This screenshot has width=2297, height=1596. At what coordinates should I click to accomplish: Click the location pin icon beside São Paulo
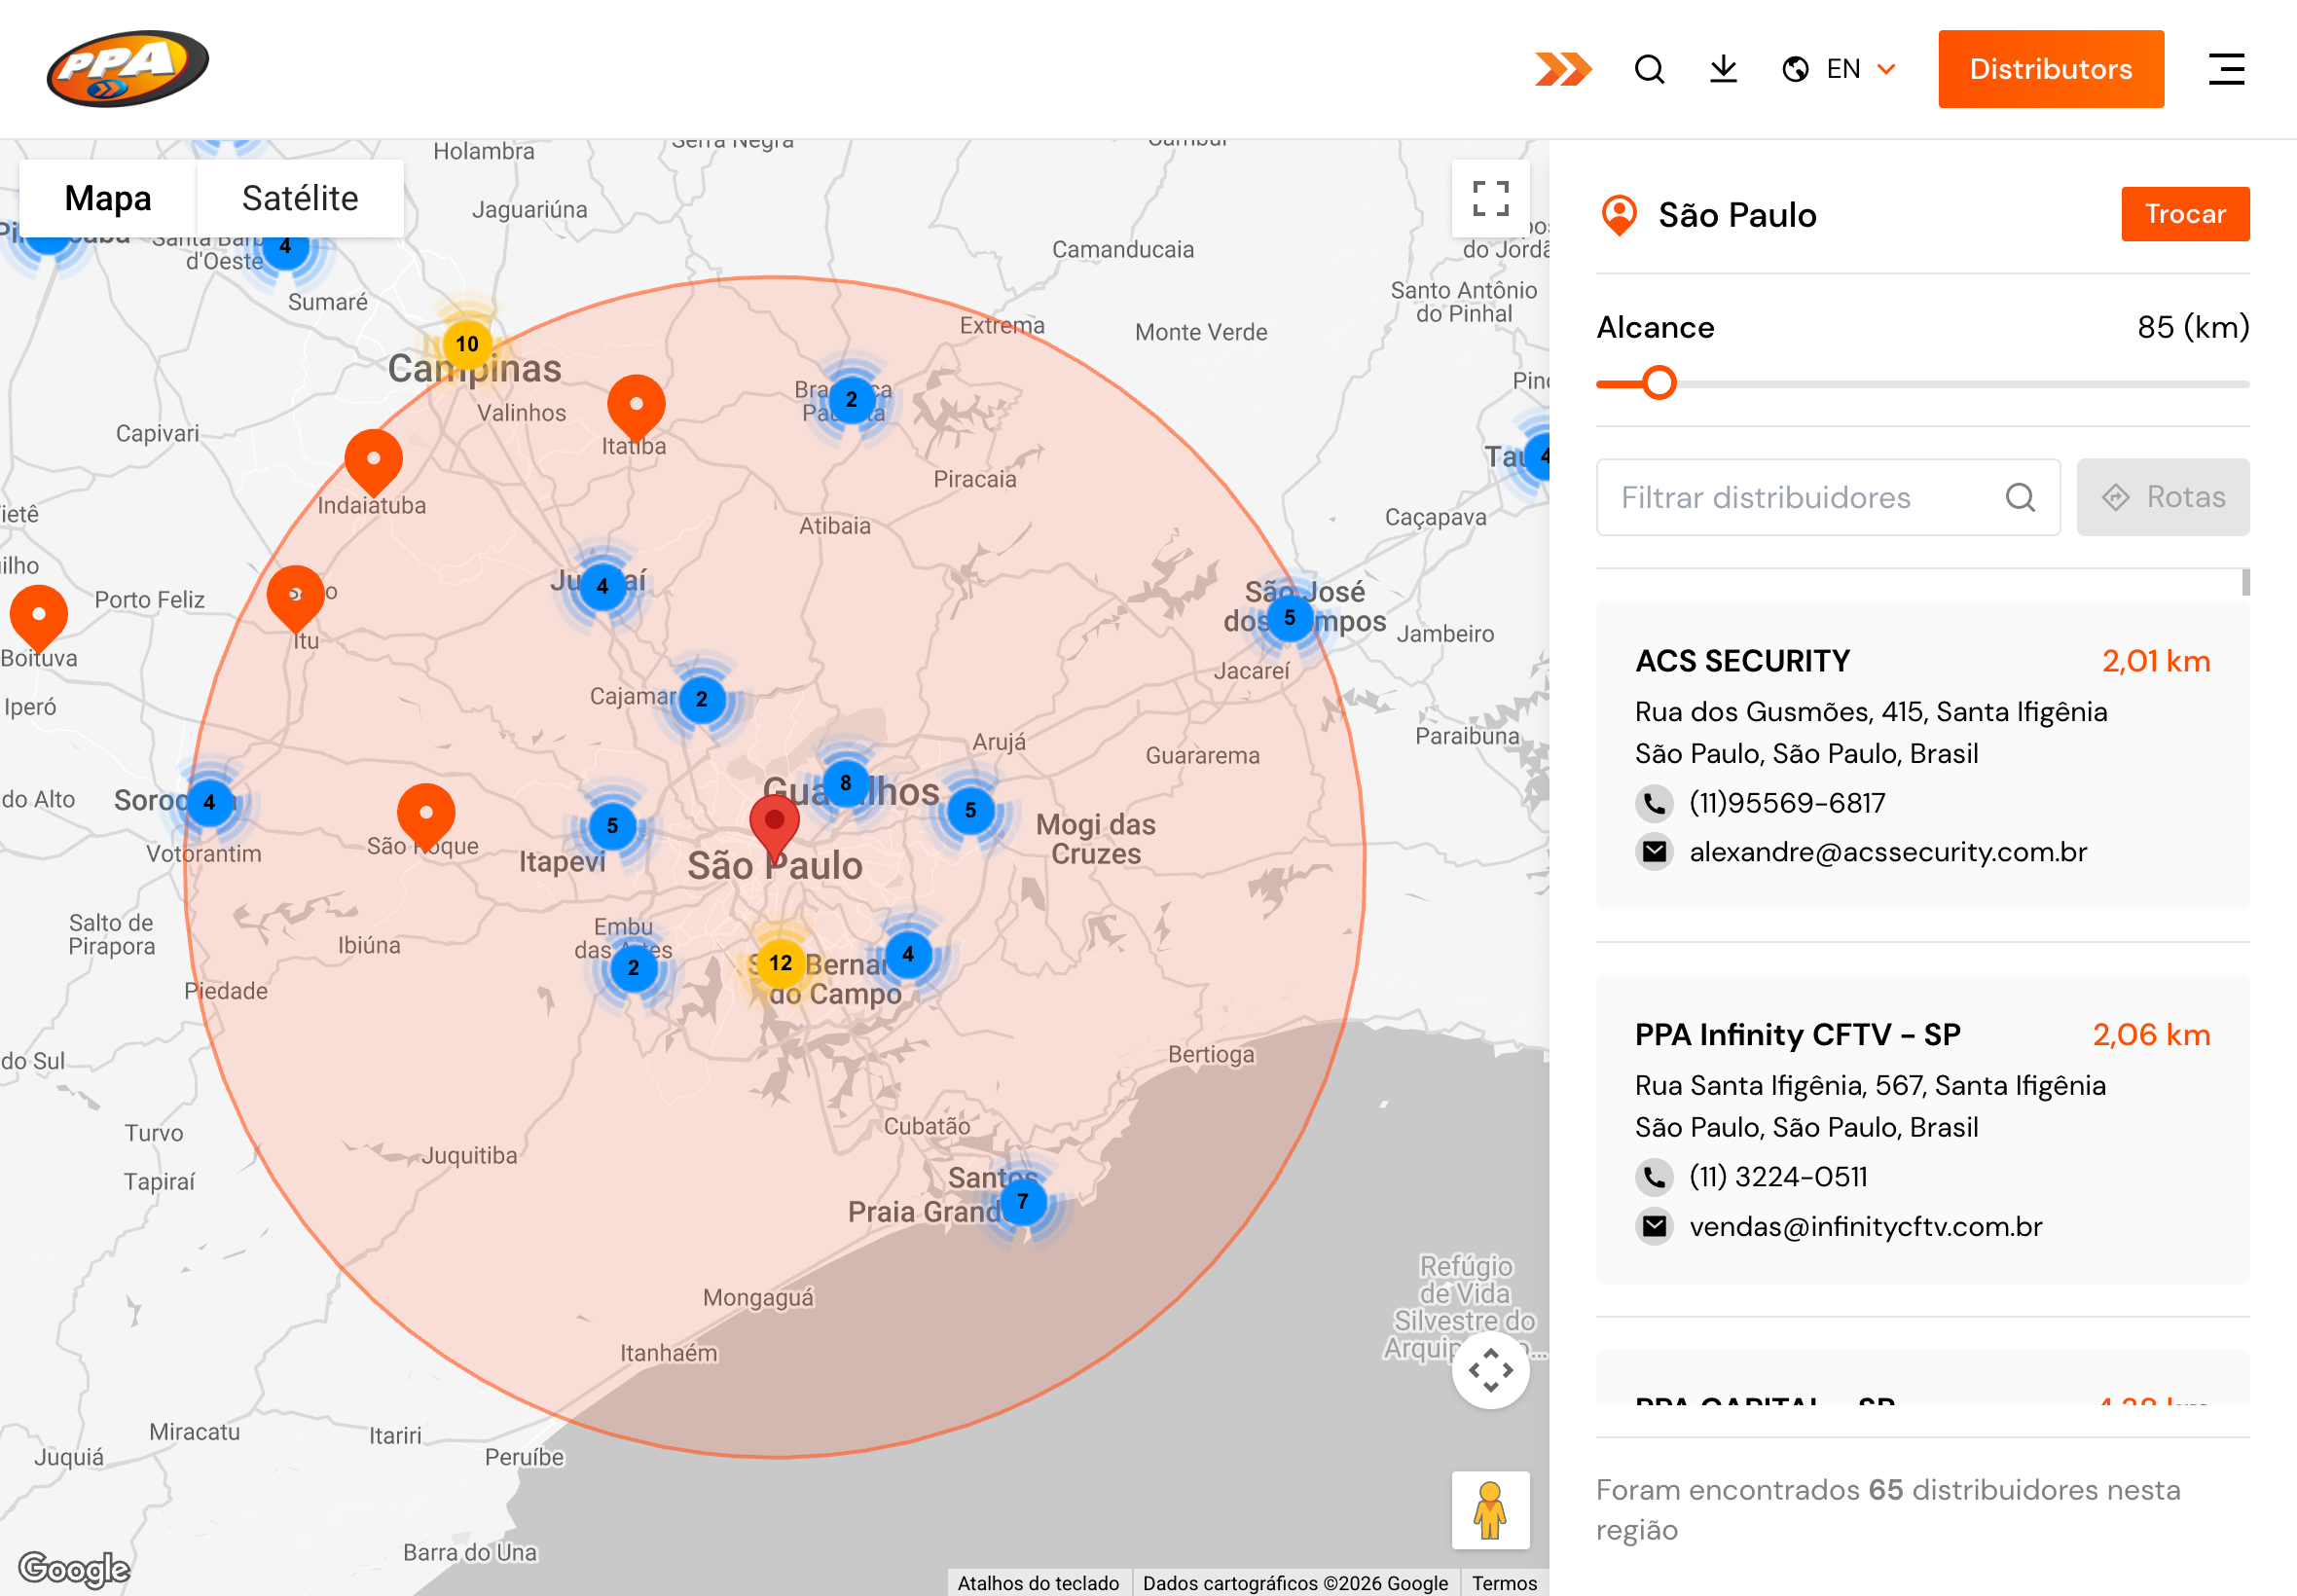[x=1619, y=215]
